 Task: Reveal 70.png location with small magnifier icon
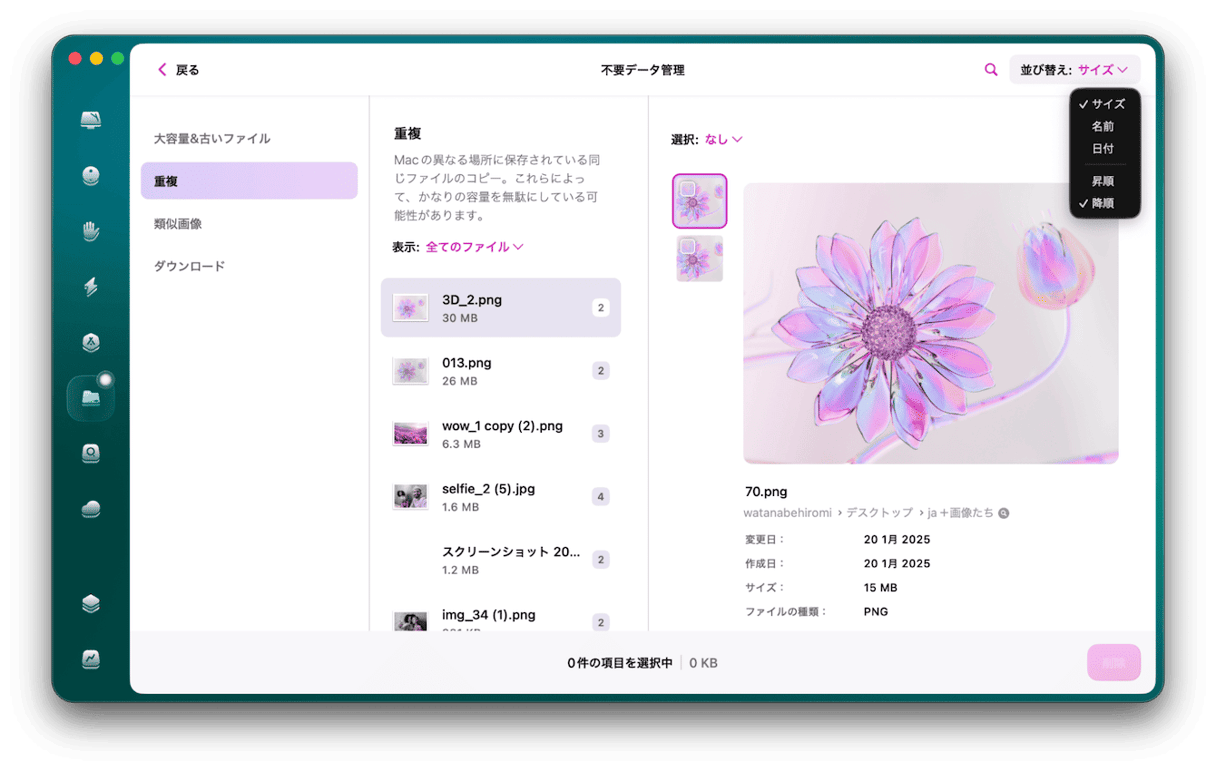(1003, 513)
